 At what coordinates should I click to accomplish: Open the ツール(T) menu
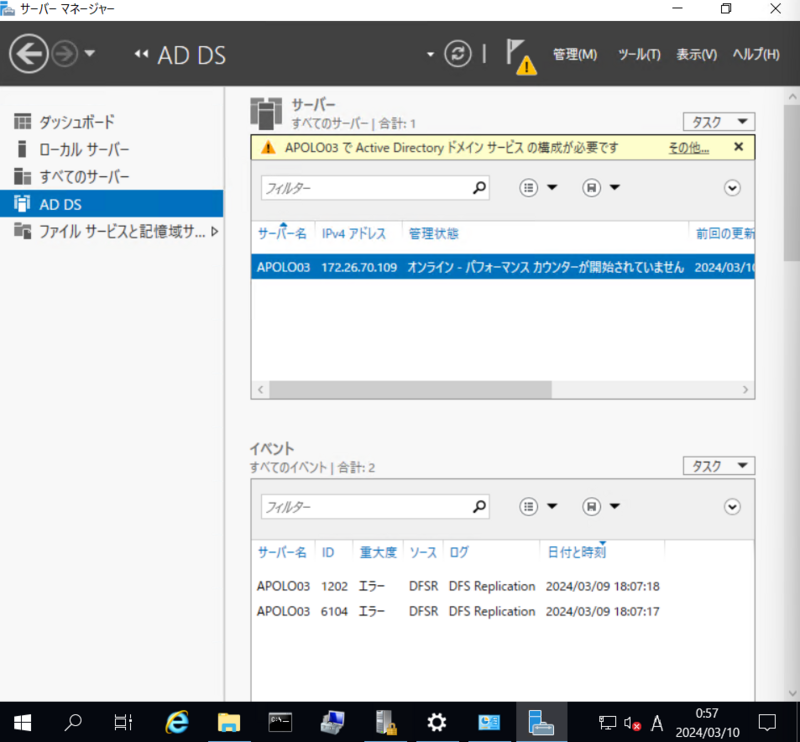pyautogui.click(x=639, y=54)
